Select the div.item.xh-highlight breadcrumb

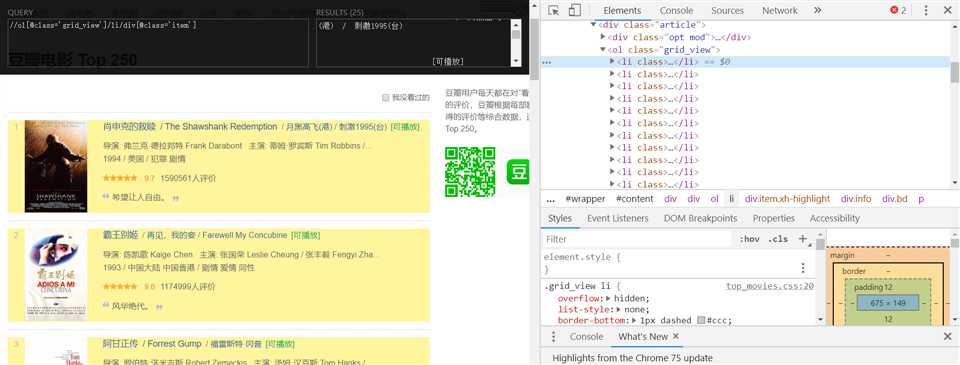coord(787,199)
